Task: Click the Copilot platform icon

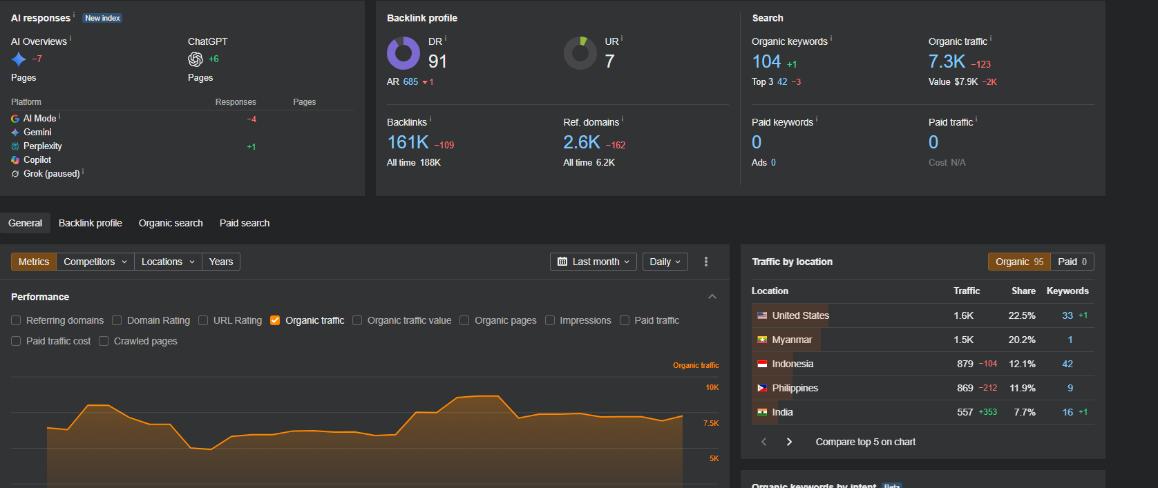Action: click(16, 159)
